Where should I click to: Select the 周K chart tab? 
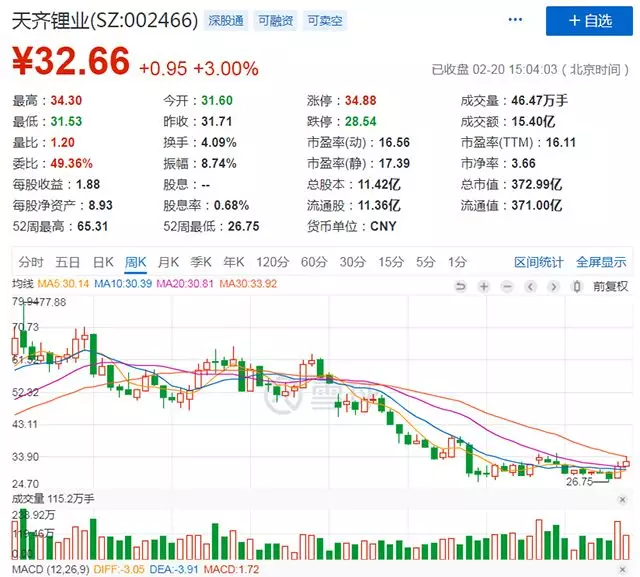136,262
